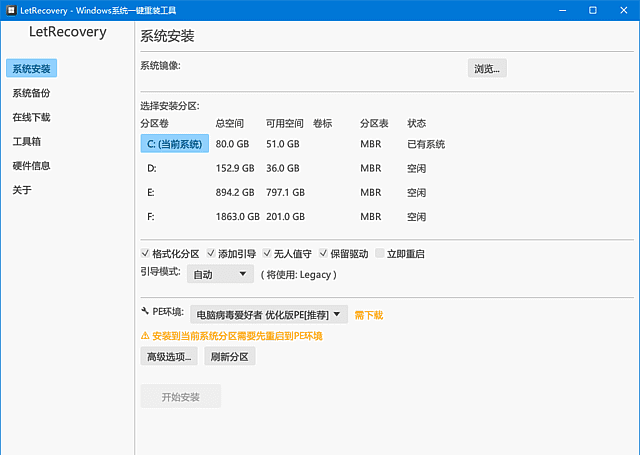Switch to 系统备份 in the sidebar
This screenshot has height=455, width=640.
point(31,93)
